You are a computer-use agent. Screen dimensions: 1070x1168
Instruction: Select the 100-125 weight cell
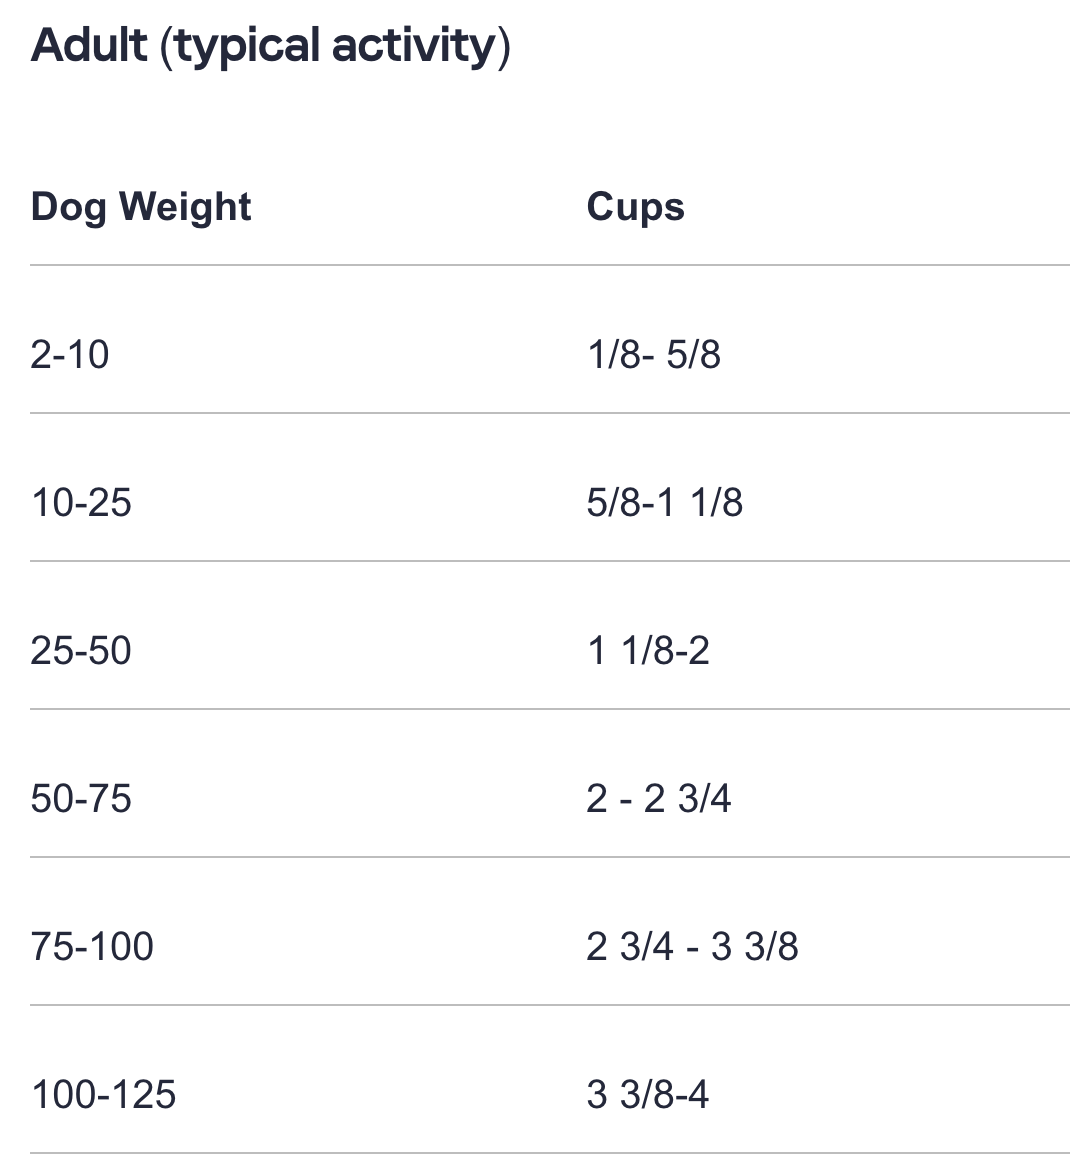point(103,1095)
